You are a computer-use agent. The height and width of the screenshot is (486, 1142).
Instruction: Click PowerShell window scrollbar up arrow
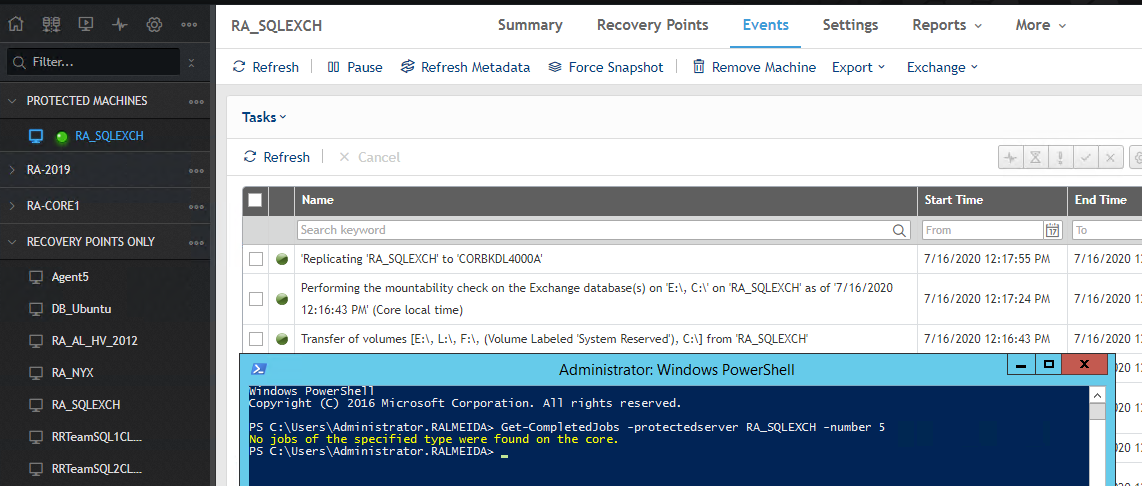1097,394
